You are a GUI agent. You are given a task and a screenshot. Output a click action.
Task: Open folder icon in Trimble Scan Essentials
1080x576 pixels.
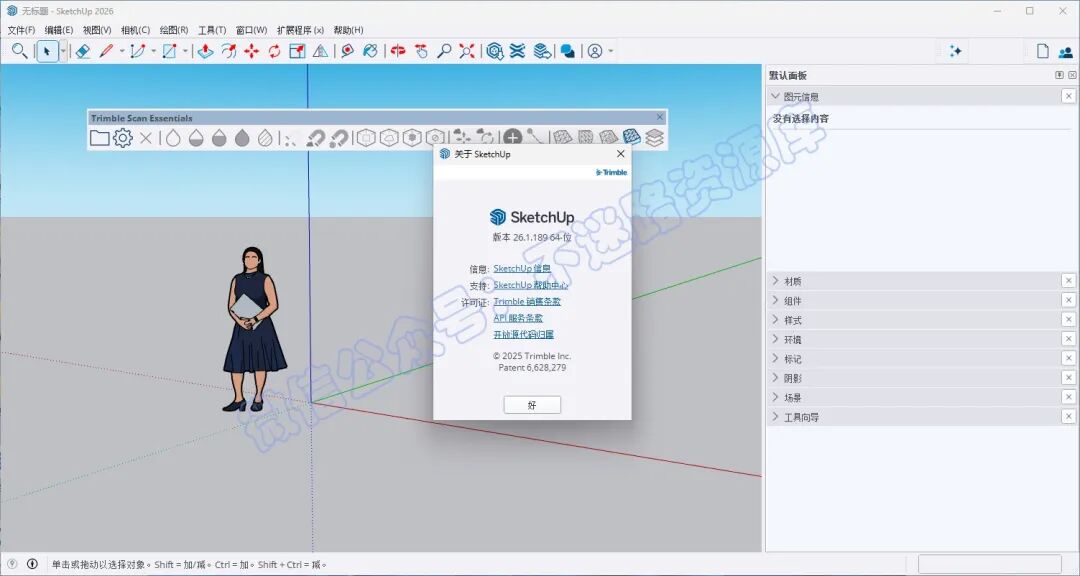(x=99, y=138)
